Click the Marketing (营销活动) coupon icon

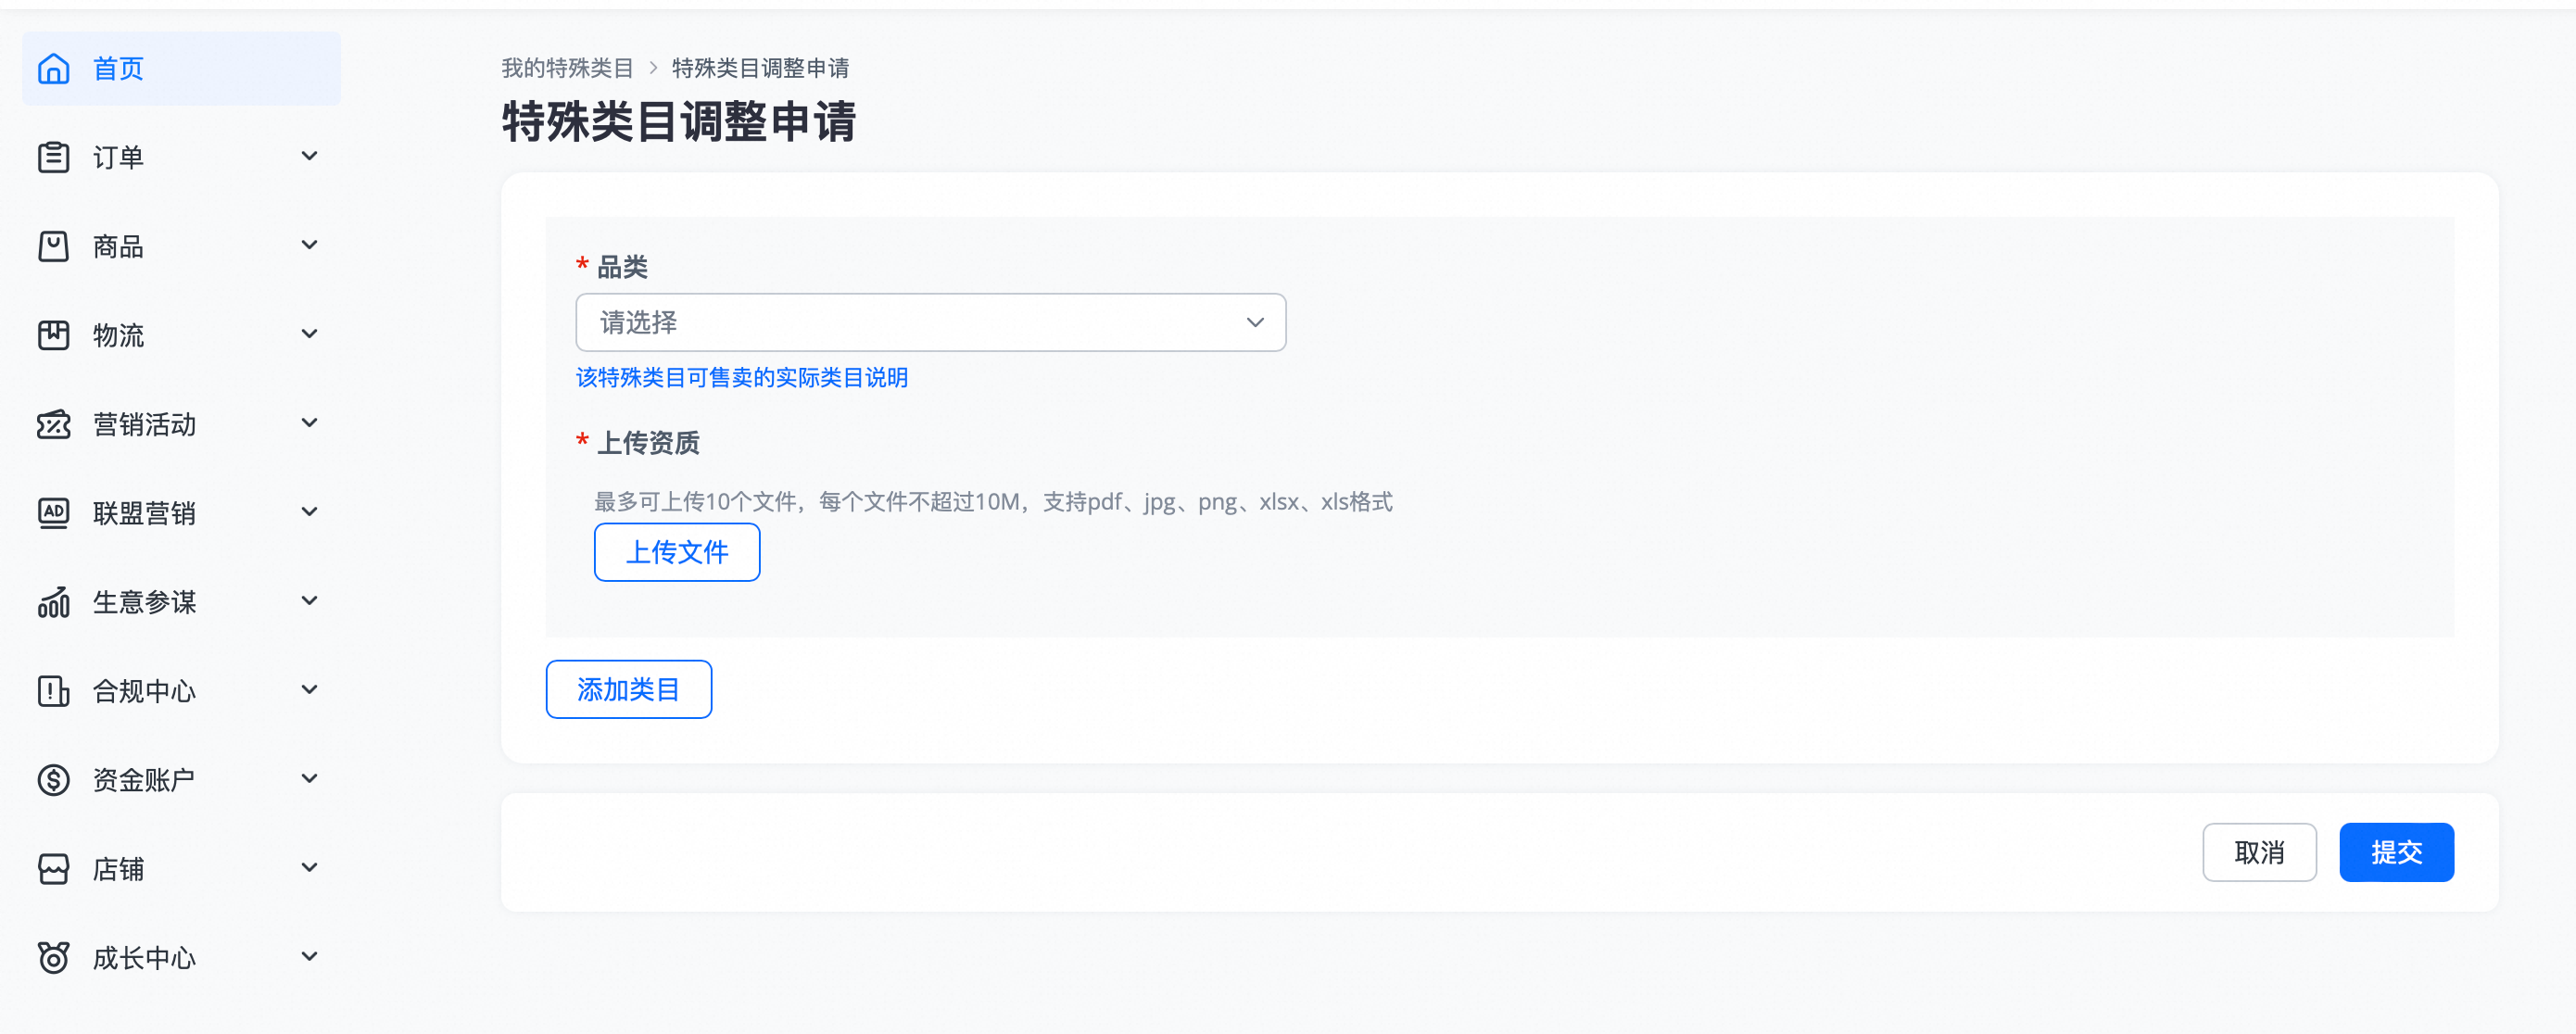(x=53, y=425)
